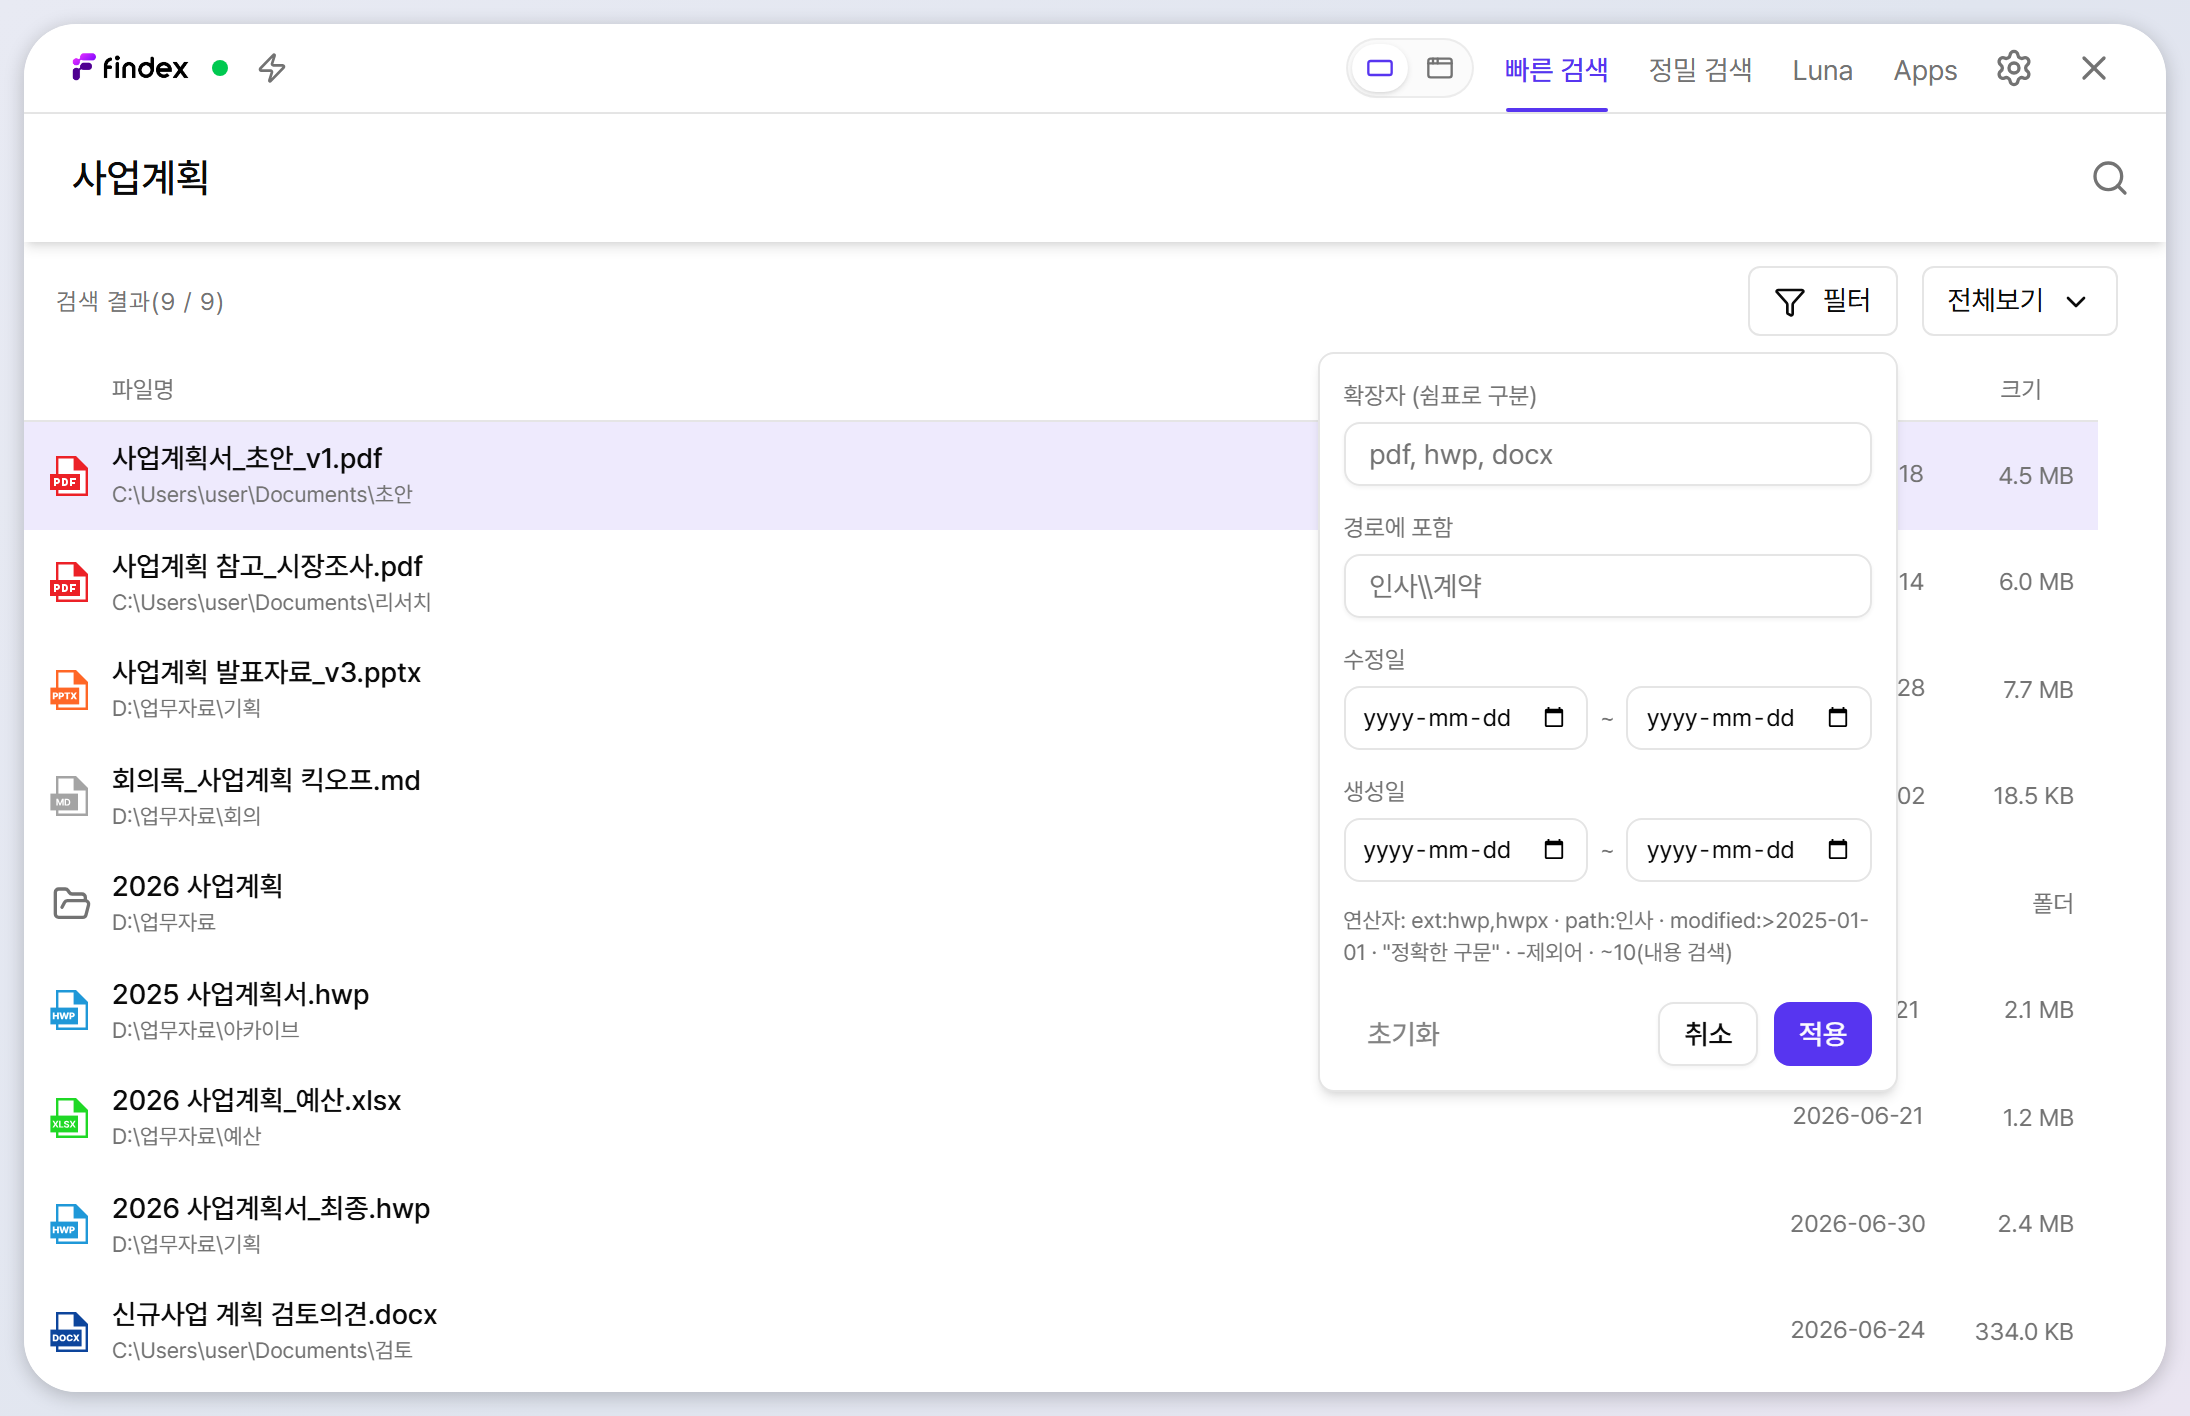Click the 334.0 KB size cell
This screenshot has width=2190, height=1416.
(2024, 1332)
